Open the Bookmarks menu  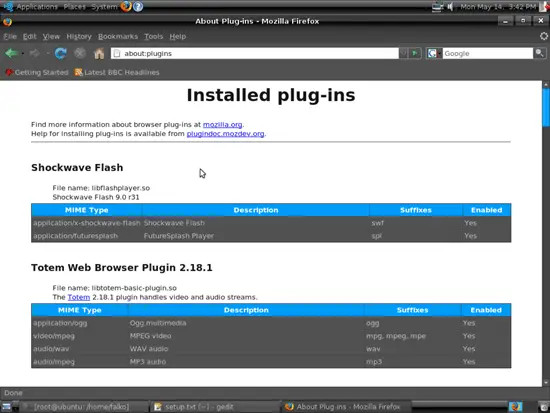click(118, 36)
